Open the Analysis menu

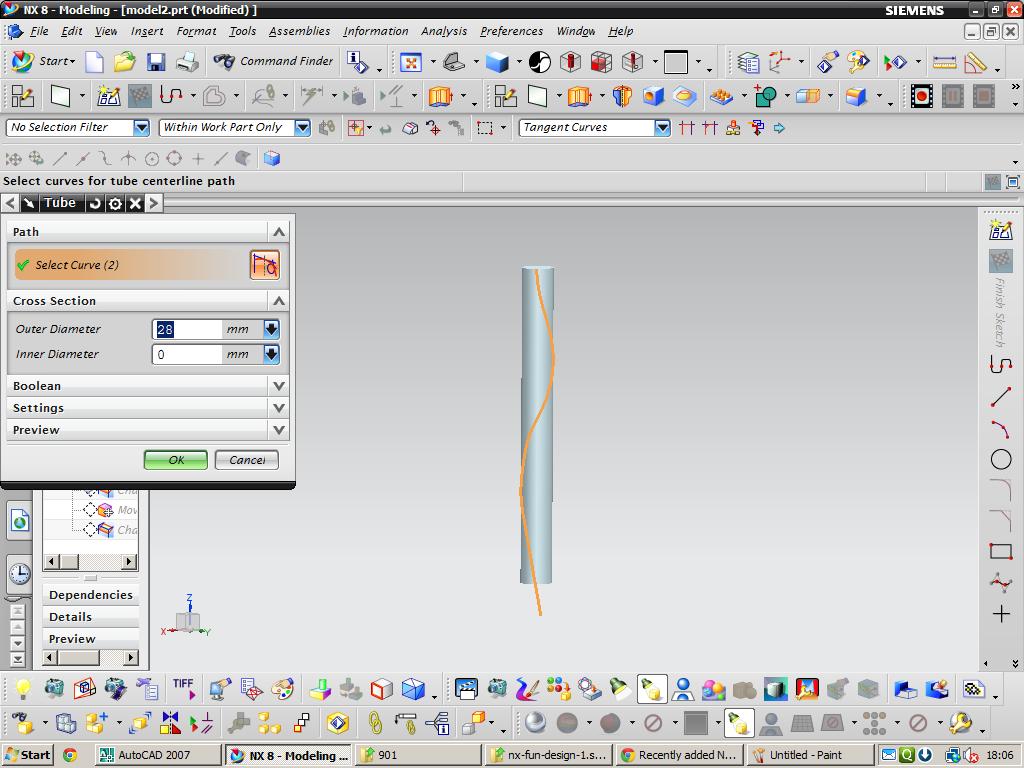(x=444, y=31)
